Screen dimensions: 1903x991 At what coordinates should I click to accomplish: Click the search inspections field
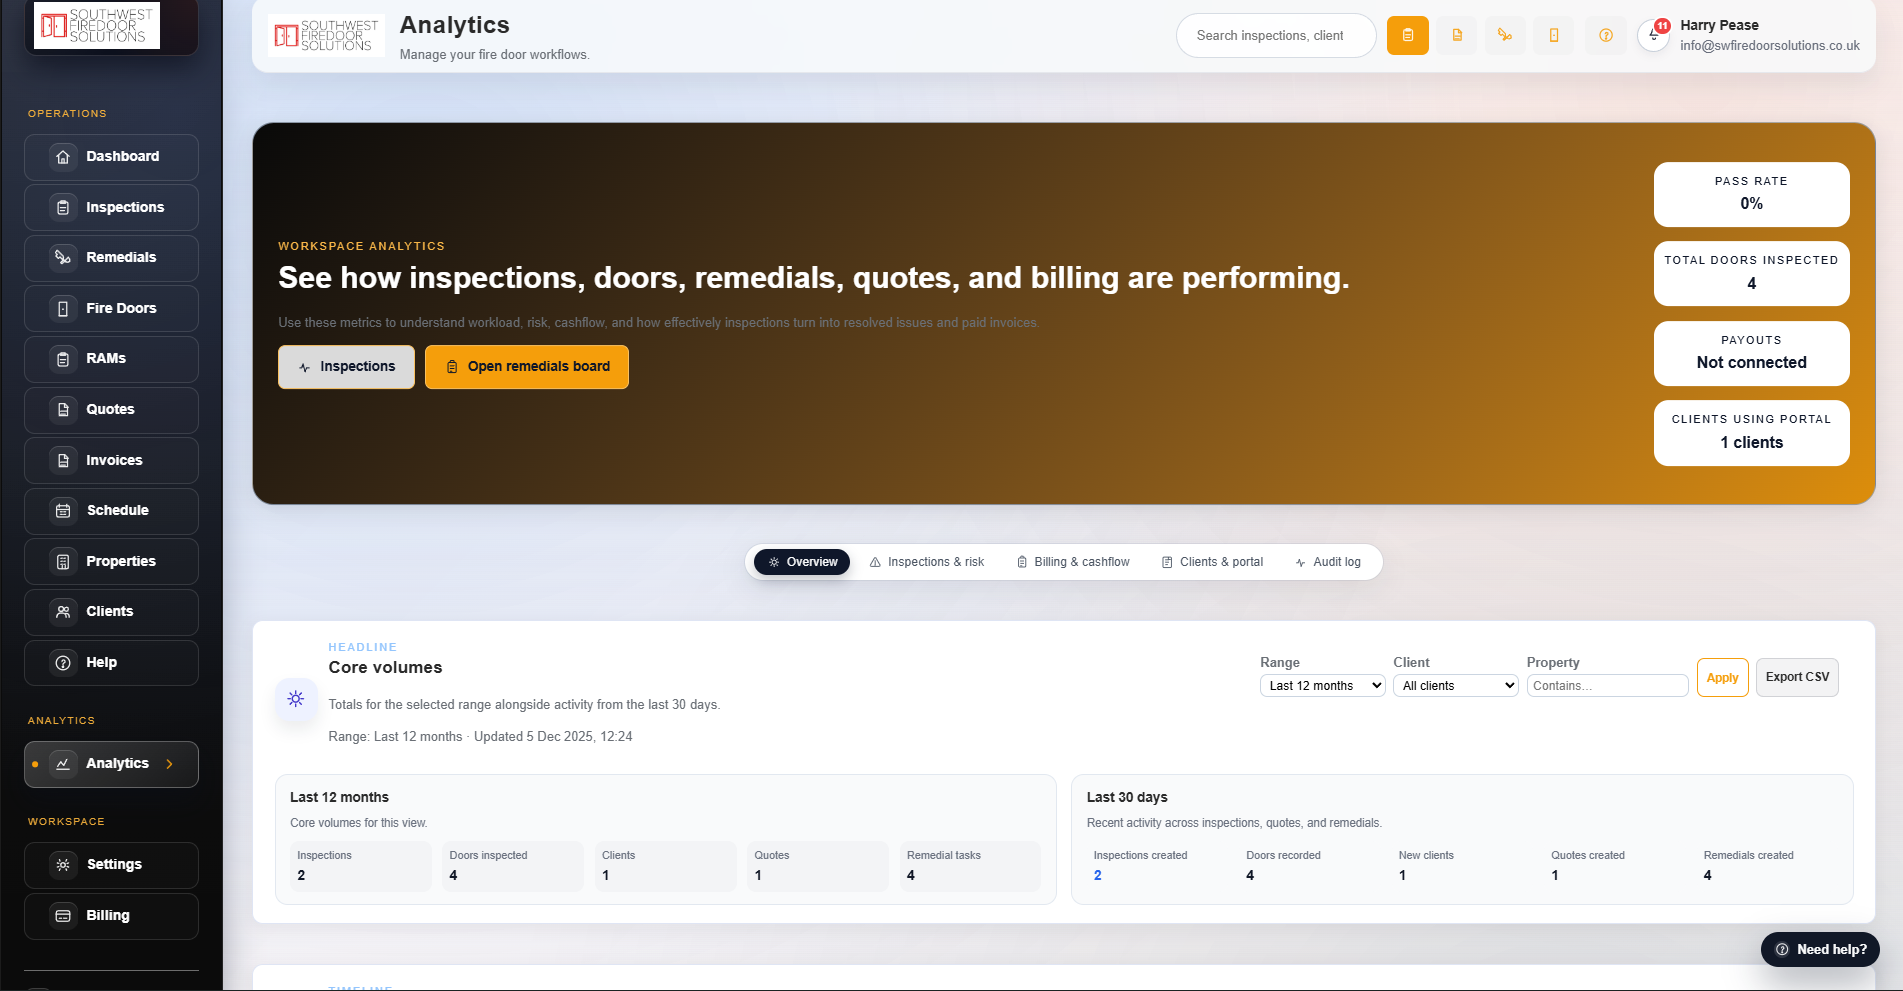pyautogui.click(x=1276, y=35)
